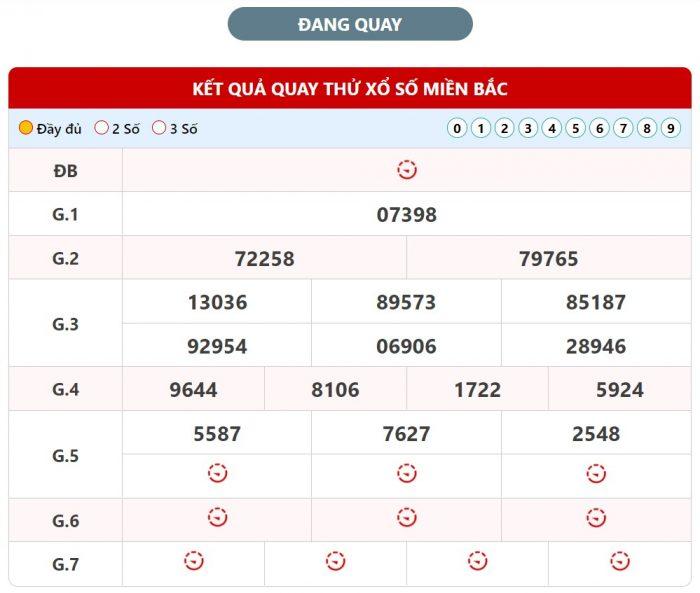Viewport: 700px width, 593px height.
Task: Click G.3 result 89573
Action: click(406, 302)
